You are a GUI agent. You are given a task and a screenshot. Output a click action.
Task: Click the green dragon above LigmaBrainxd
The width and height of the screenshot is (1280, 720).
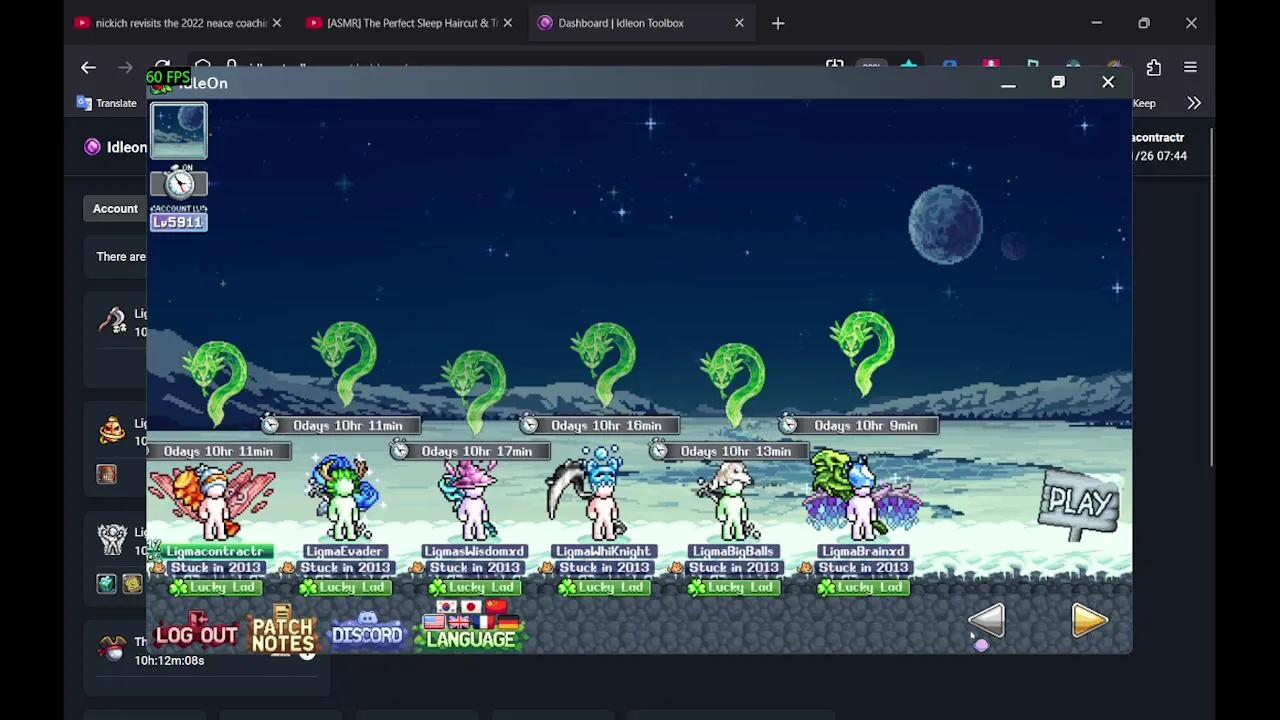(863, 355)
